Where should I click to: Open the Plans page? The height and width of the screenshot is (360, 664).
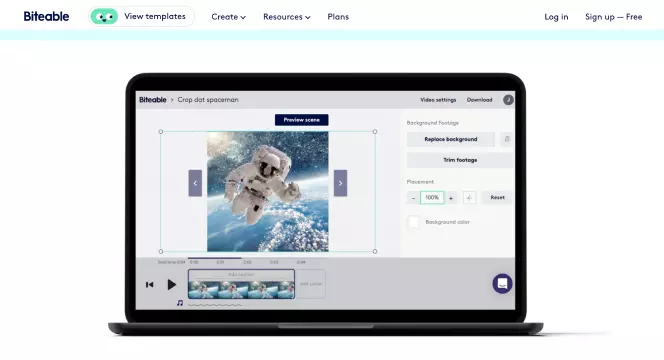[338, 17]
